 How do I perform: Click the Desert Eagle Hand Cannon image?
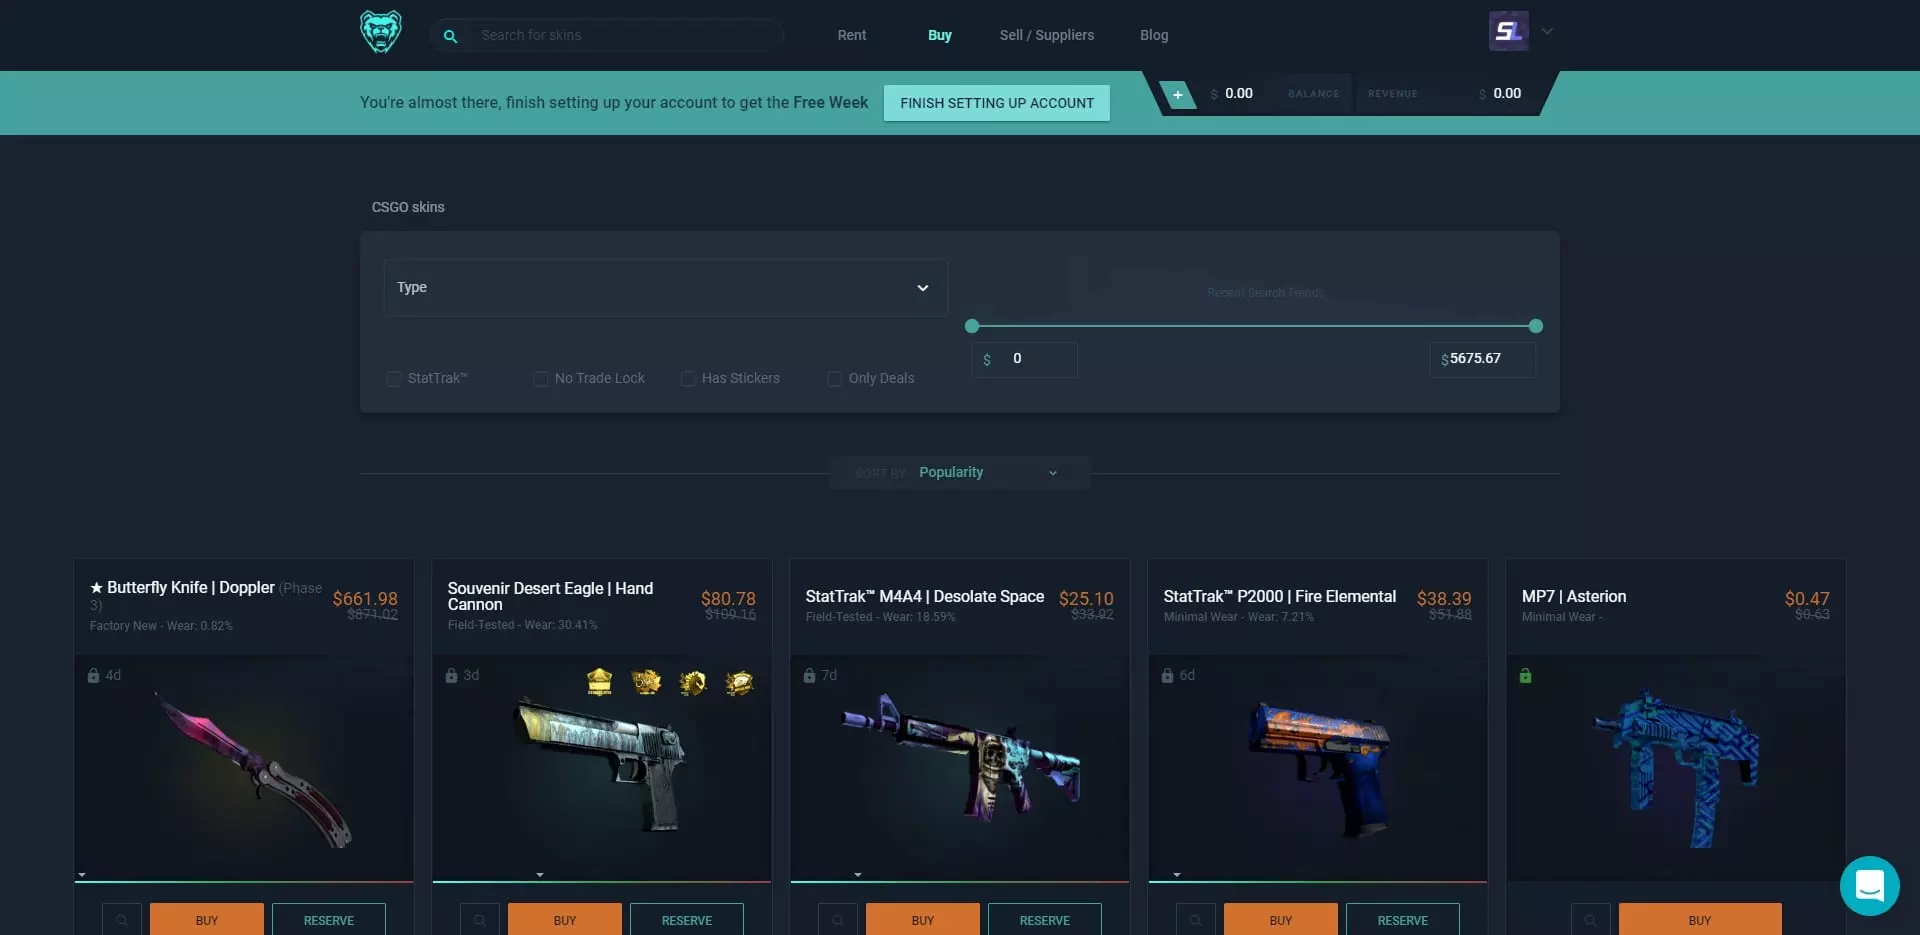(x=601, y=765)
